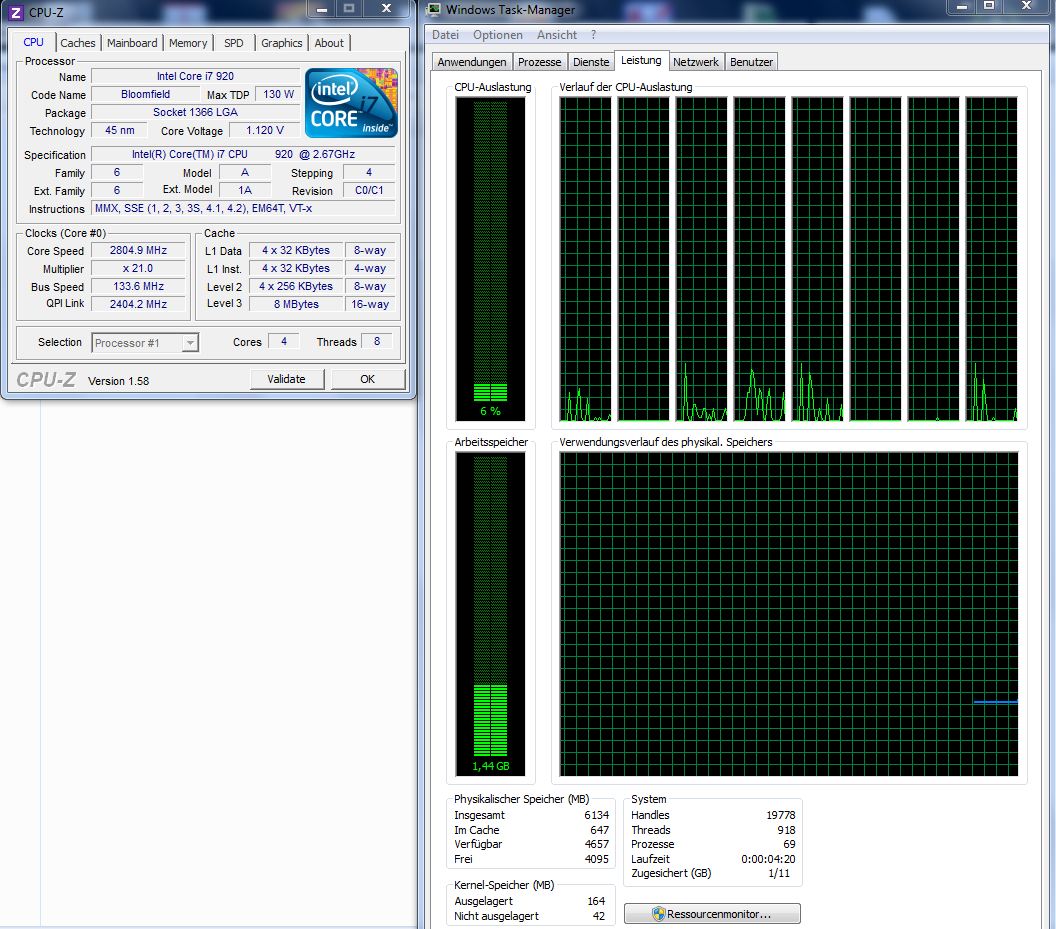Open the Ressourcenmonitor
1056x929 pixels.
point(712,914)
